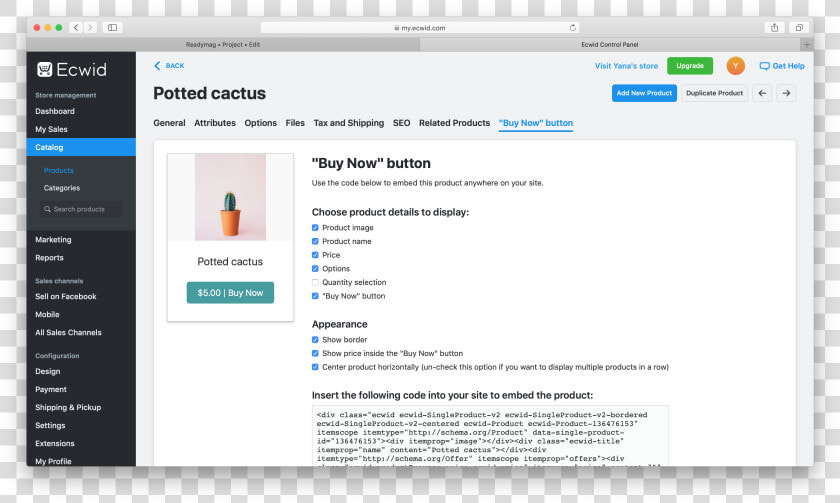Open a new tab with the plus icon
Viewport: 840px width, 503px height.
click(806, 44)
